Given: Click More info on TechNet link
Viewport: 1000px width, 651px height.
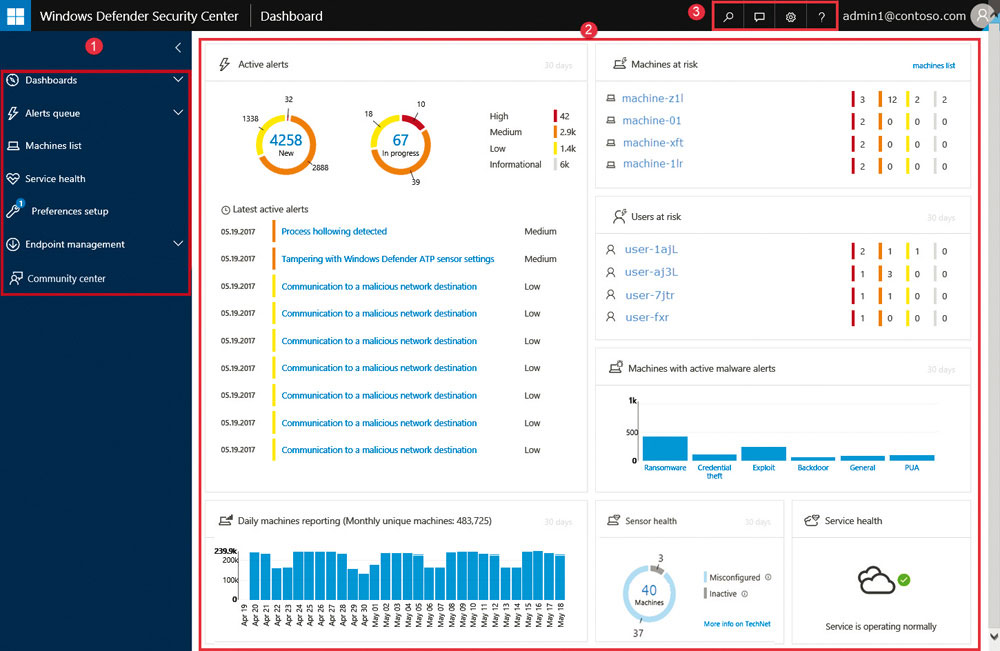Looking at the screenshot, I should [737, 624].
